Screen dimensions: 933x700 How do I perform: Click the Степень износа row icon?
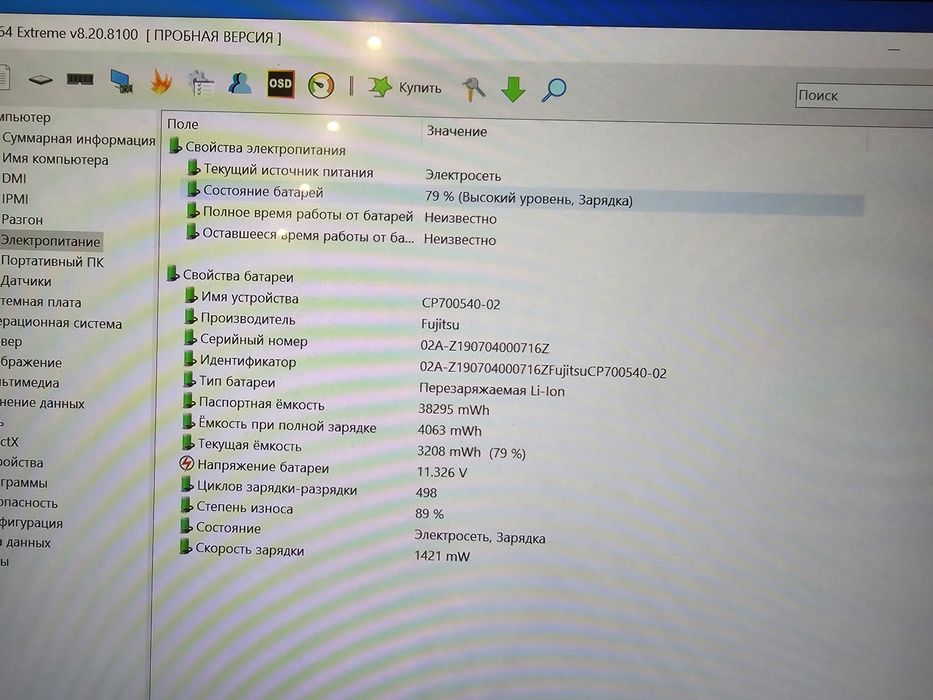[x=187, y=505]
